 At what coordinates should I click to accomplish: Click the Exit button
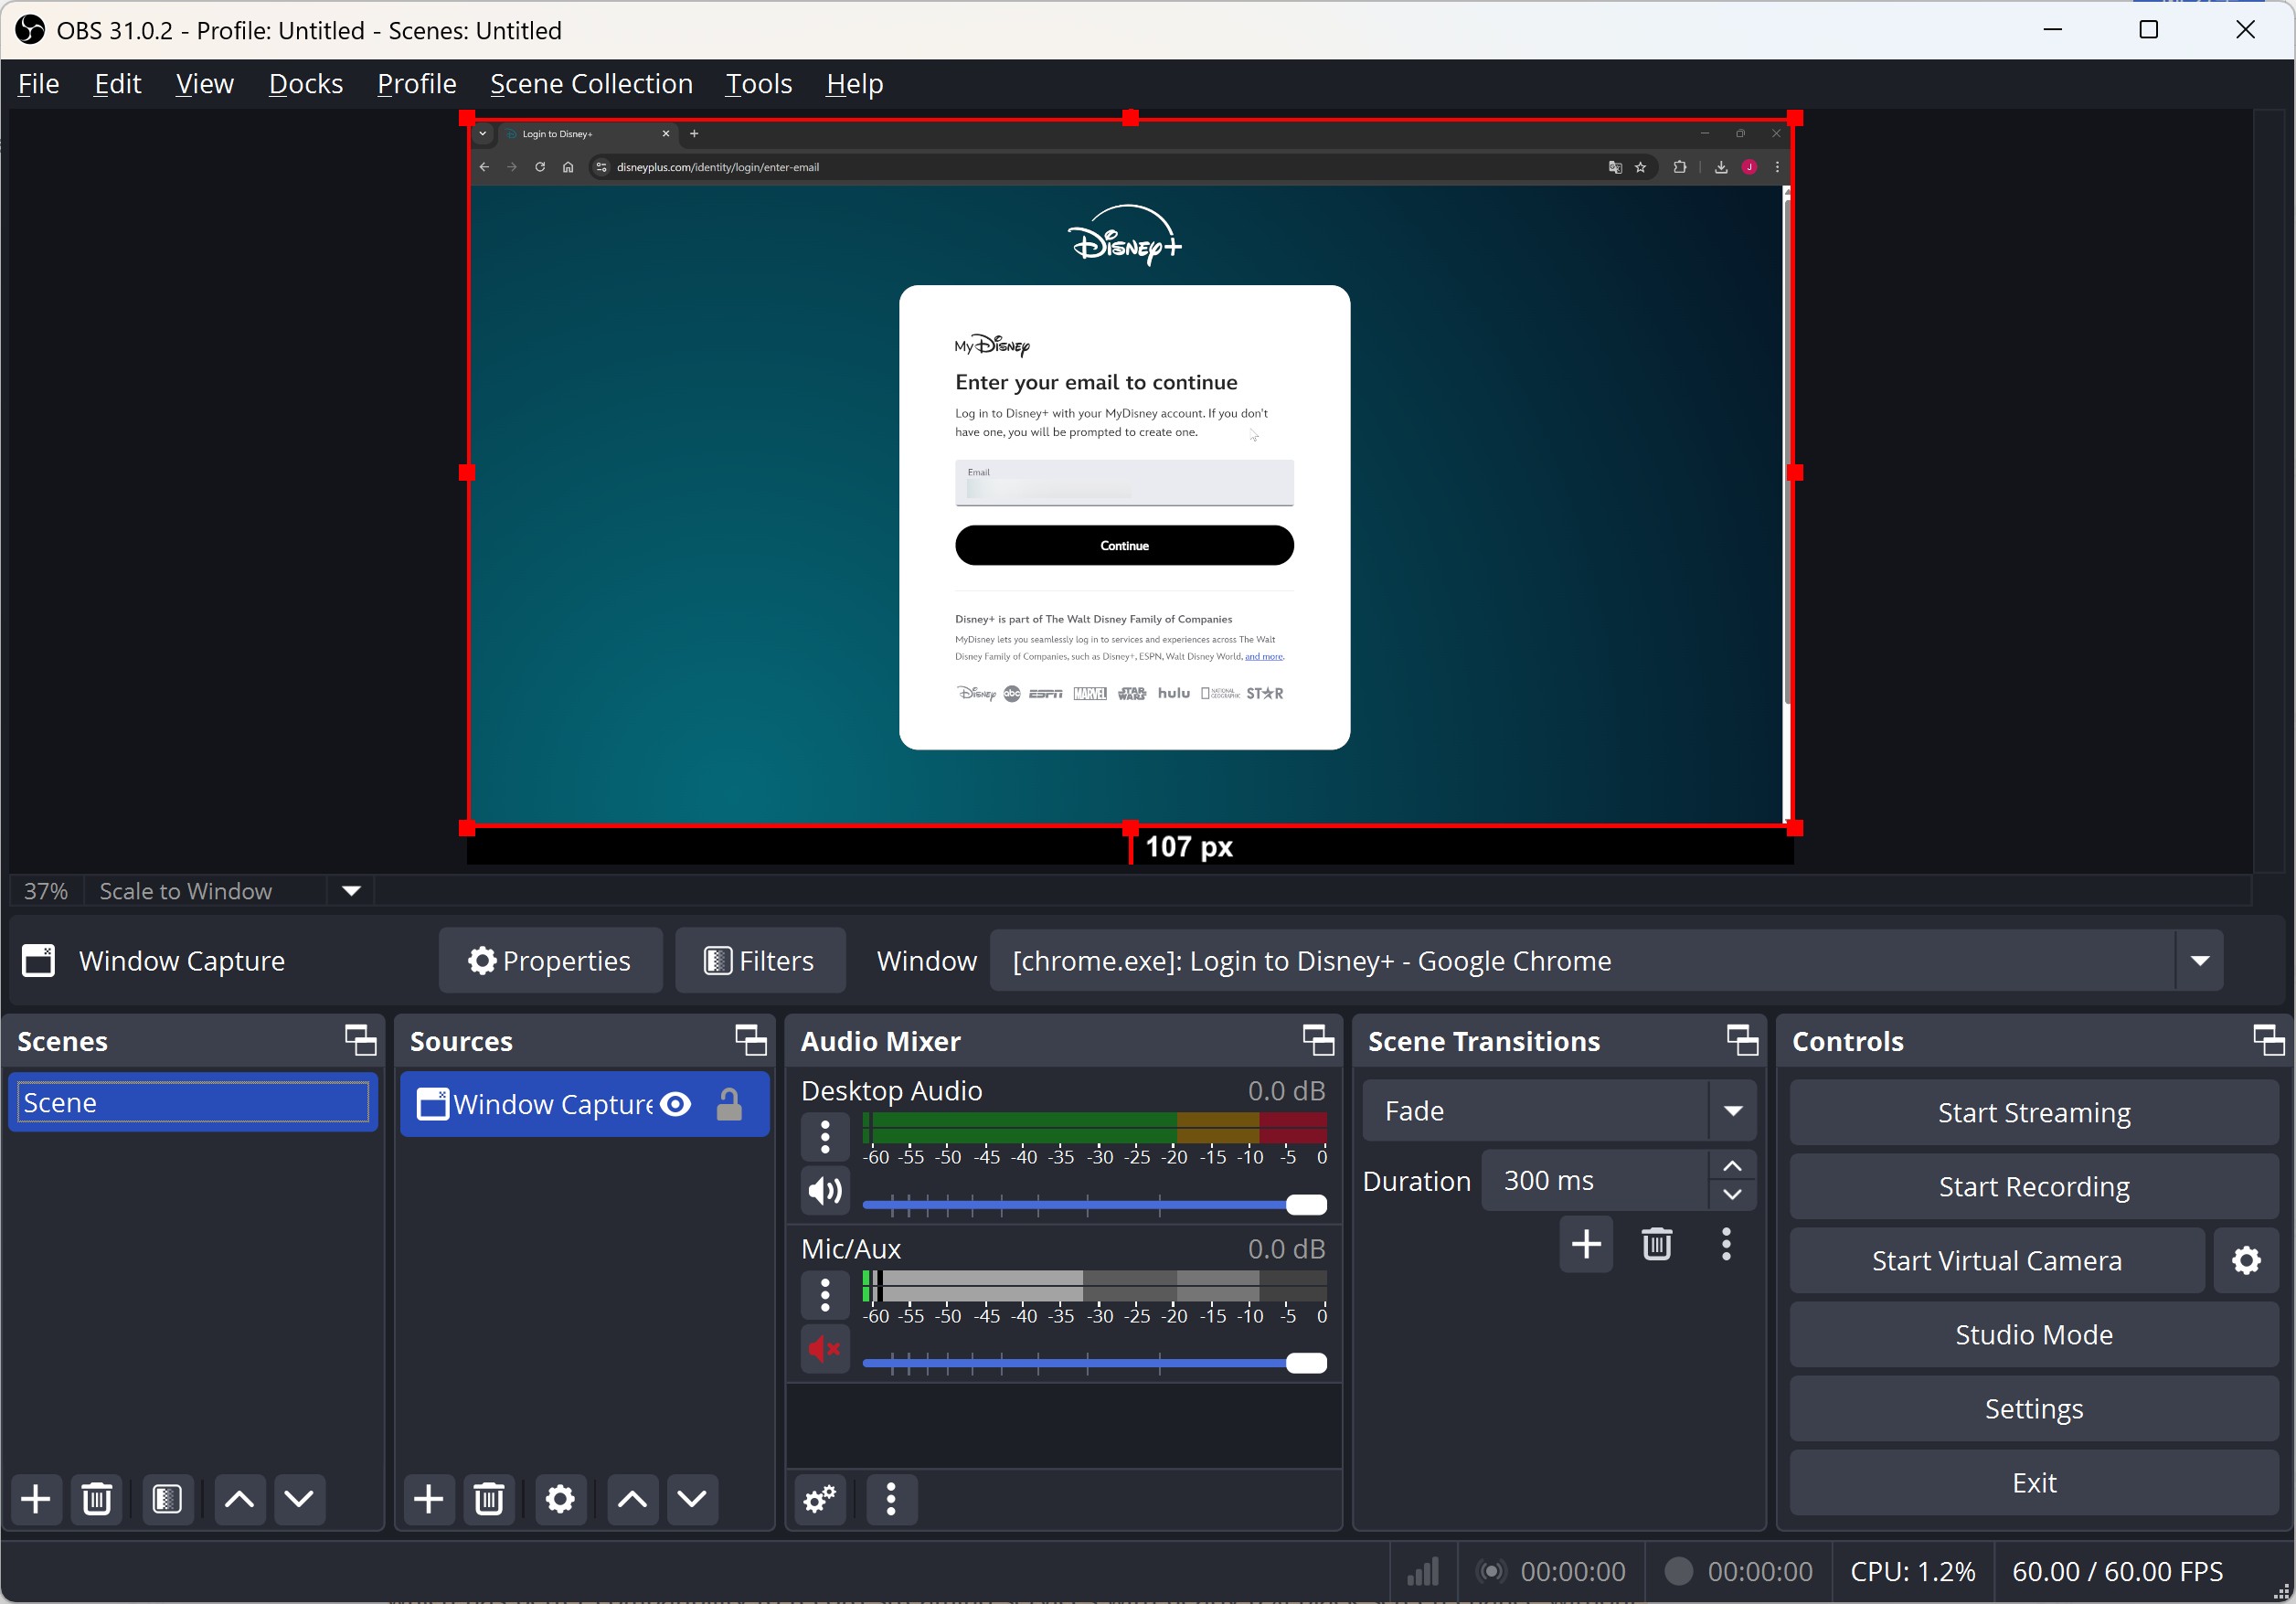coord(2033,1483)
